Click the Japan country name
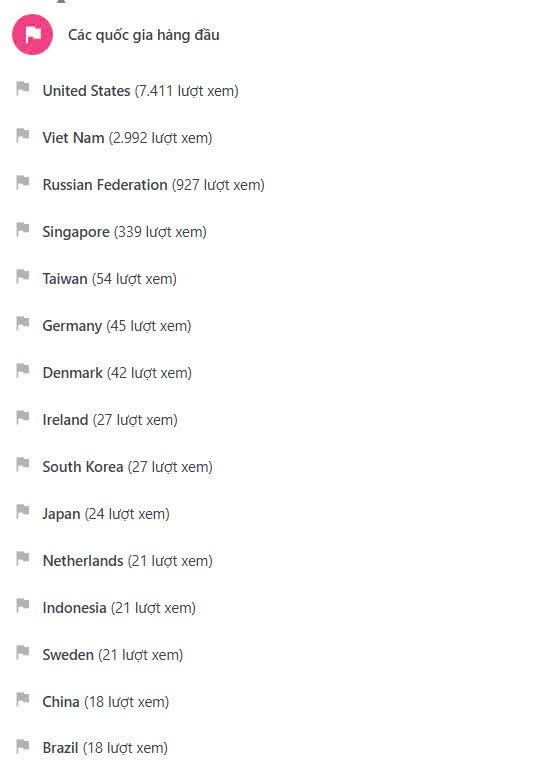 coord(62,514)
